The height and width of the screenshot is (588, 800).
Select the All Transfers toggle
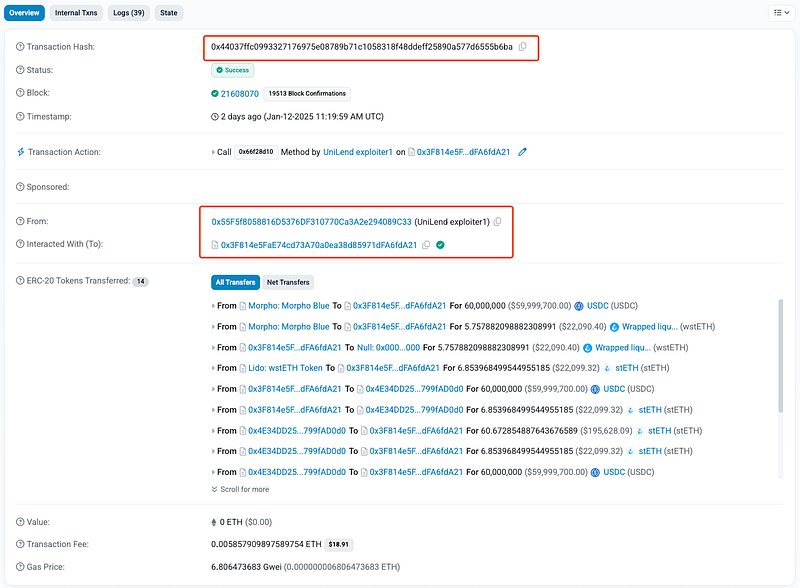coord(235,282)
